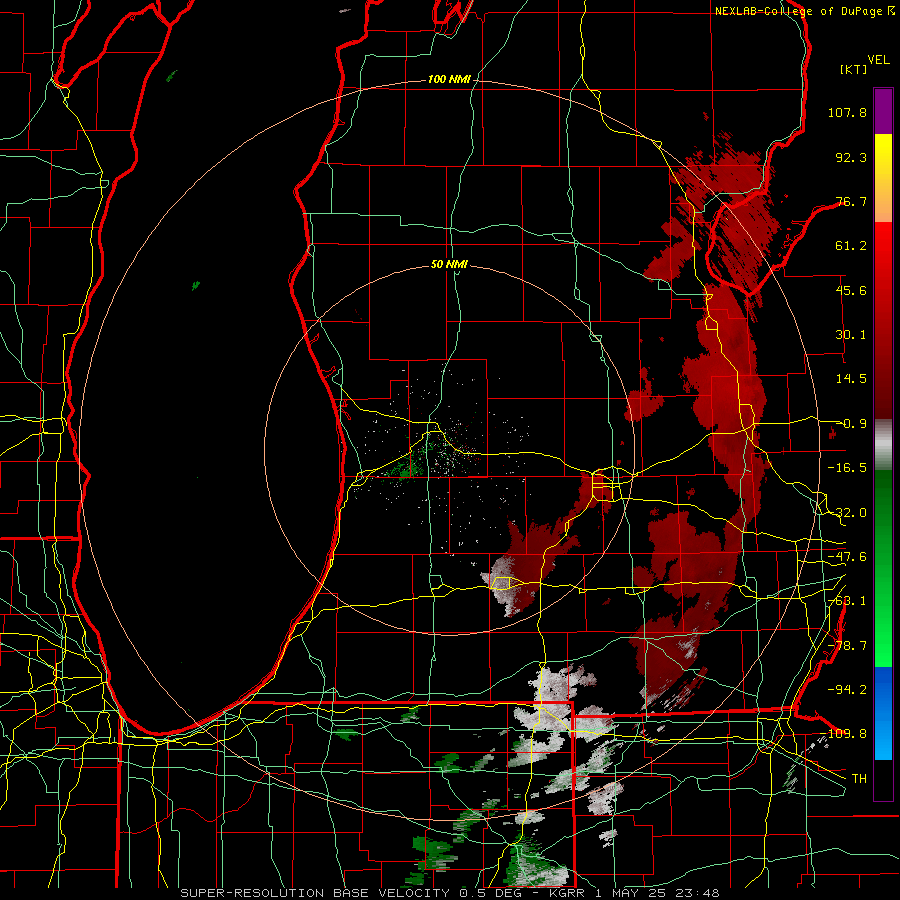Click the 61.2 scale value

pyautogui.click(x=851, y=246)
